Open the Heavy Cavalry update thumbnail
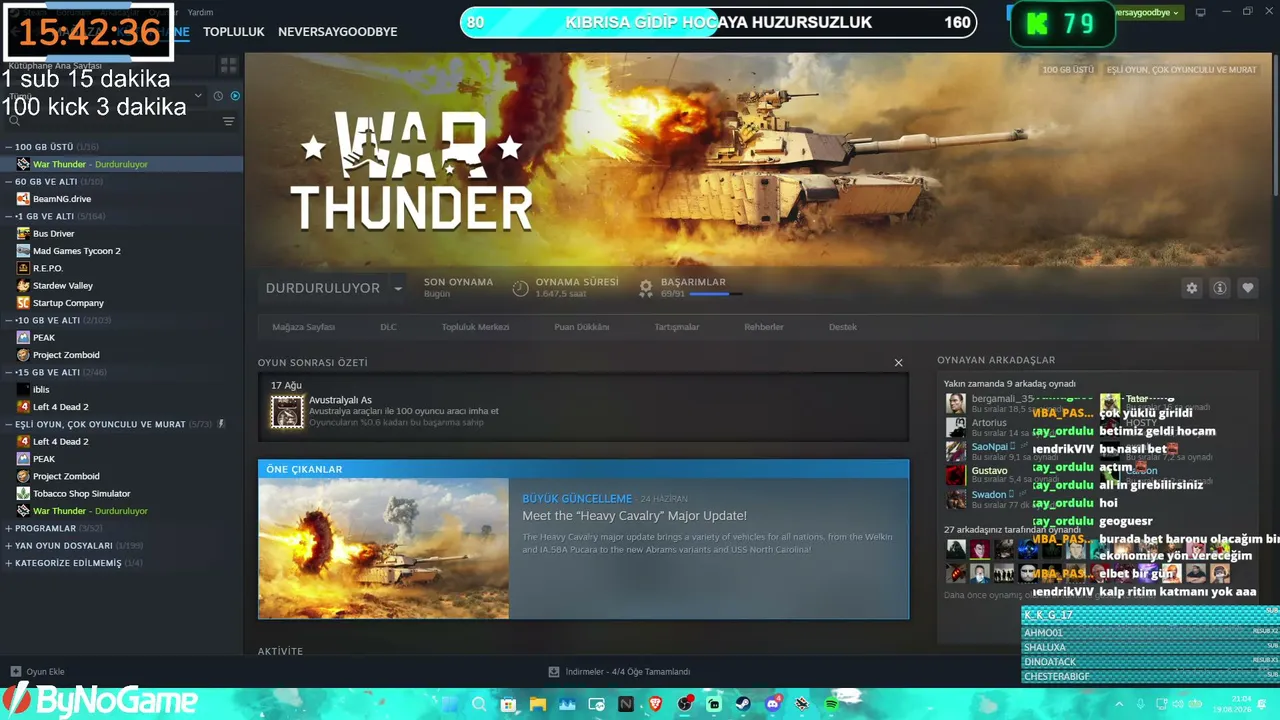Screen dimensions: 1280x720 [383, 548]
